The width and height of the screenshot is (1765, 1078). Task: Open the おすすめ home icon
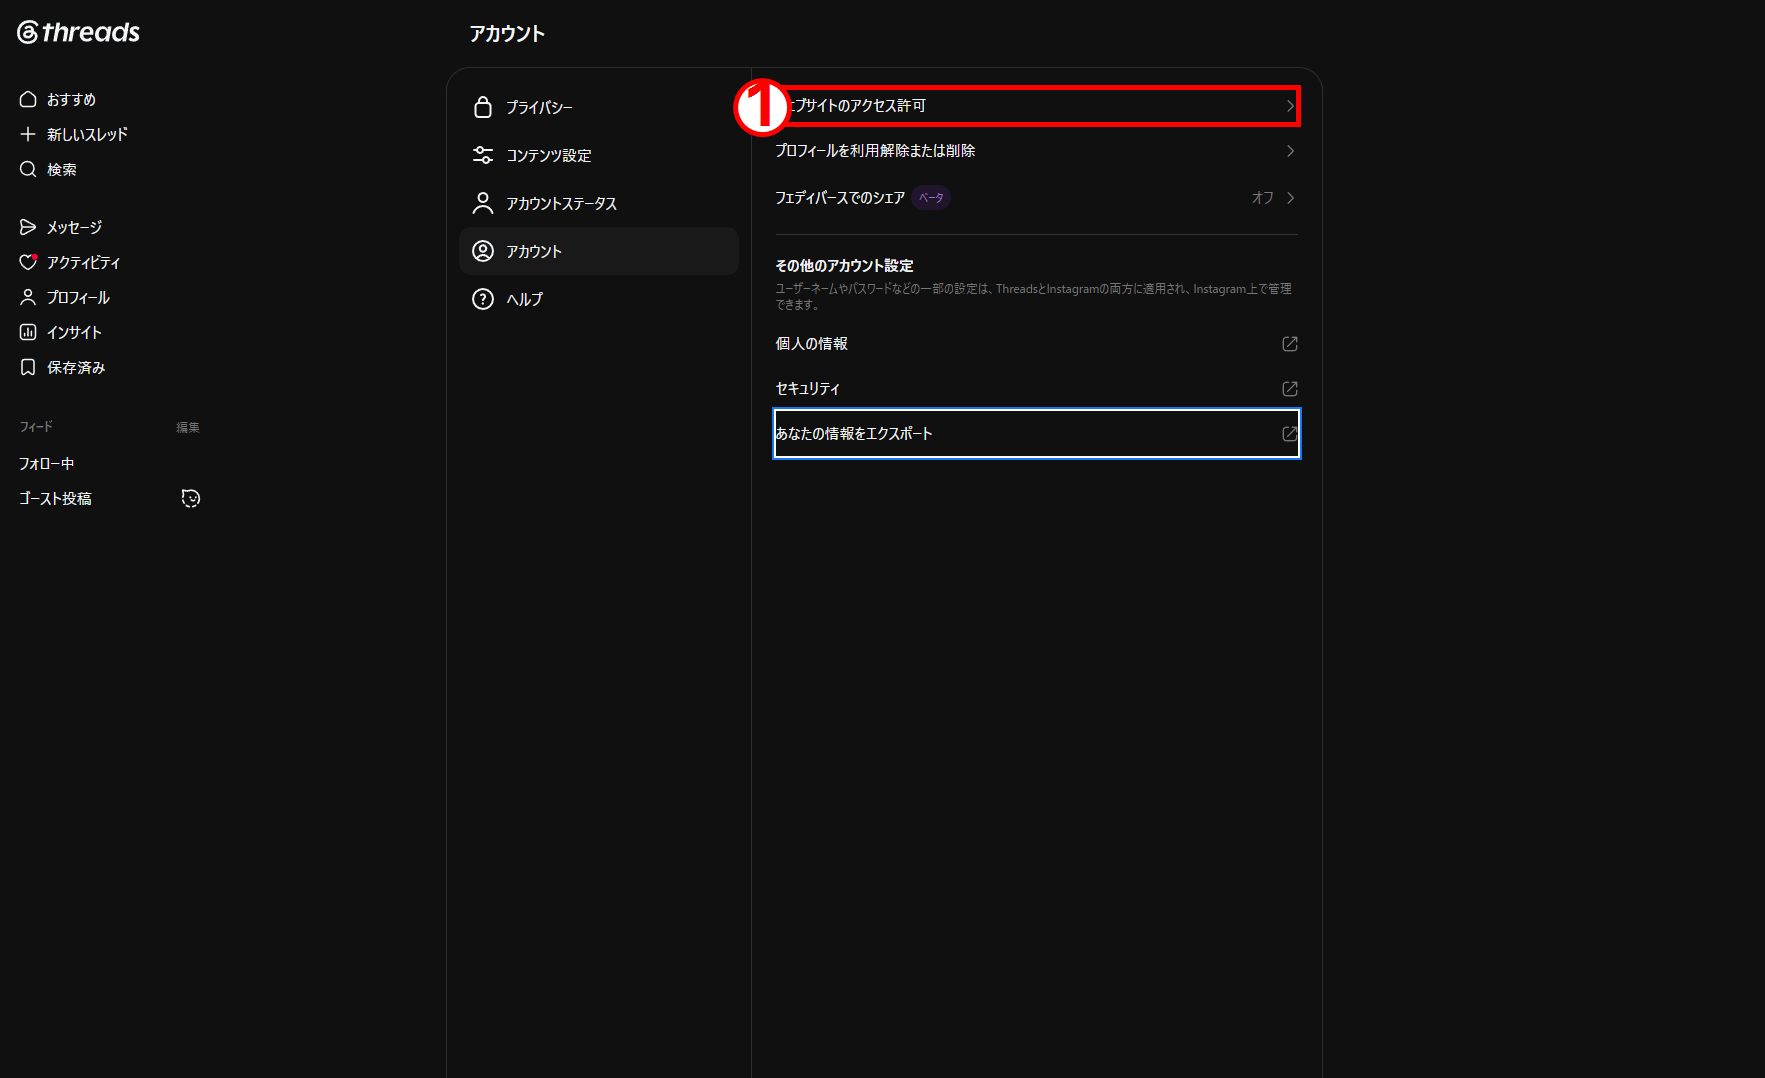(x=28, y=99)
